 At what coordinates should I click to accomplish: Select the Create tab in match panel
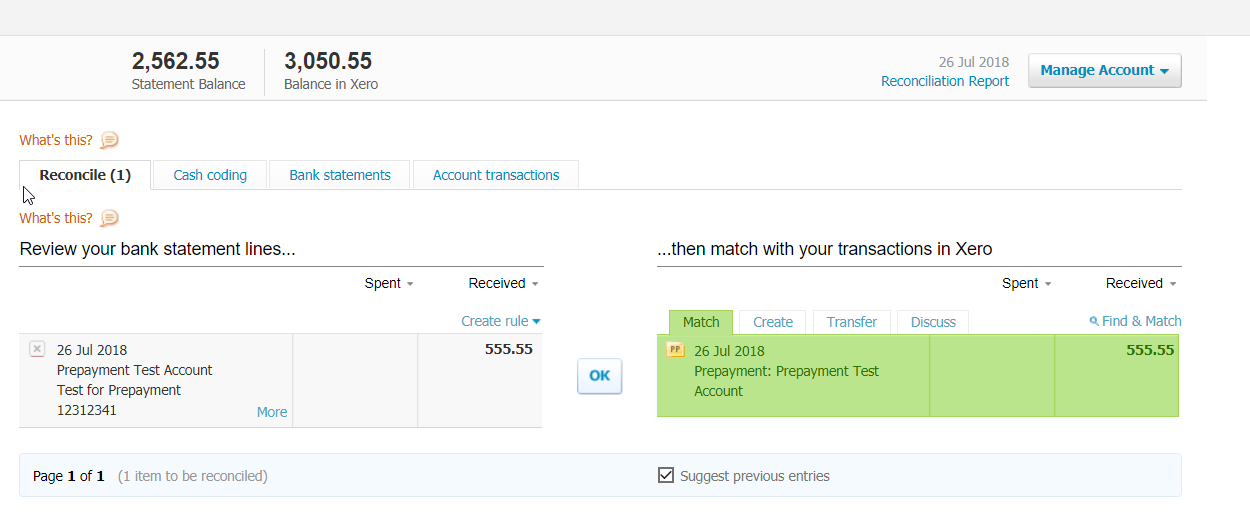tap(773, 322)
